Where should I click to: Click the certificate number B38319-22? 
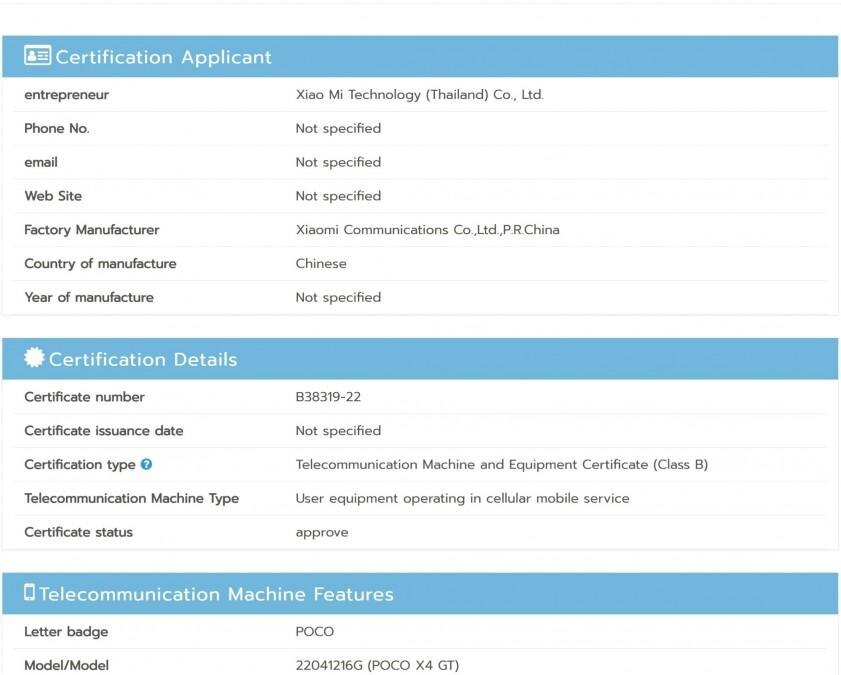328,397
